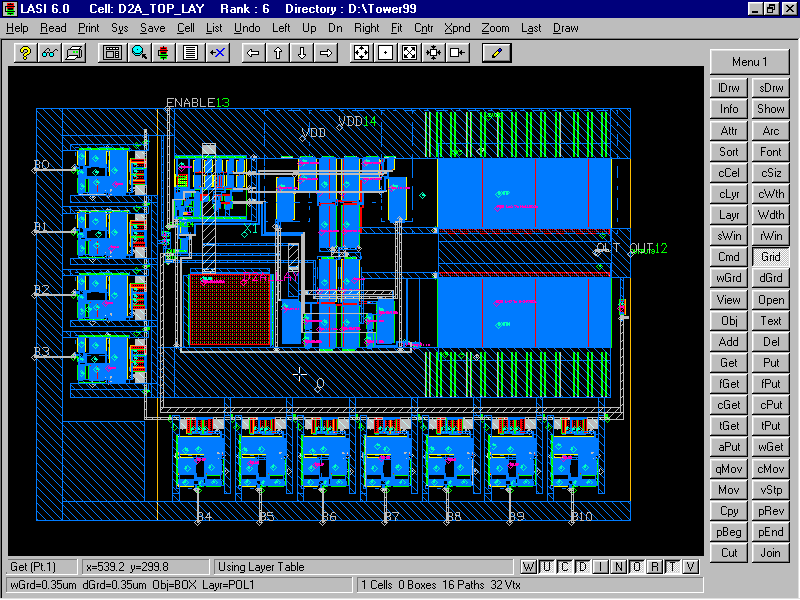Toggle the V button in status bar
The width and height of the screenshot is (800, 600).
(x=689, y=567)
